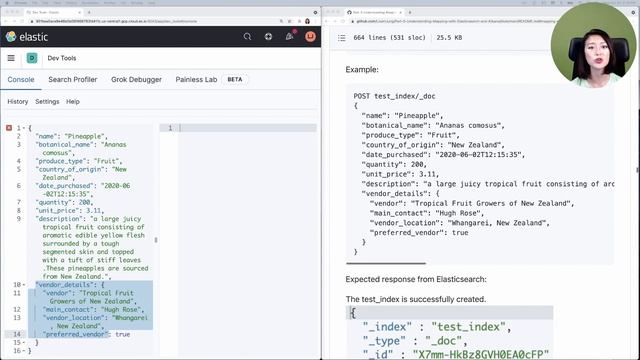
Task: Click the editor pane resize handle
Action: tap(156, 240)
